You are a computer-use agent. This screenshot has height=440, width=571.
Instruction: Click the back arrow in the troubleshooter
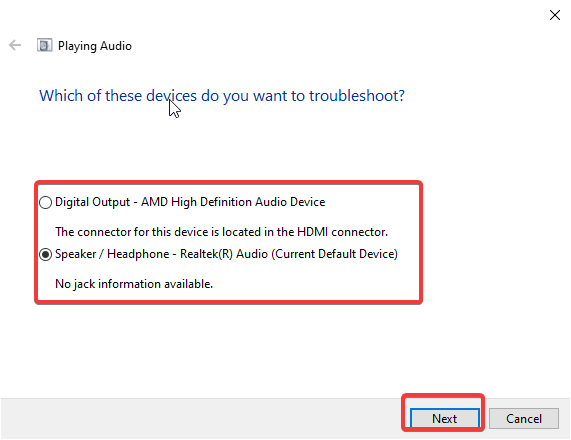tap(15, 46)
